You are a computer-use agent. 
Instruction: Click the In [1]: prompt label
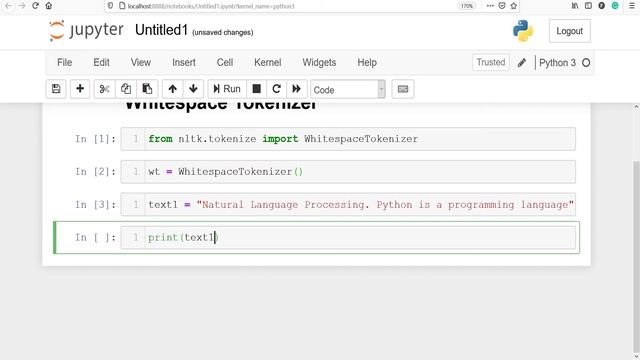(96, 139)
